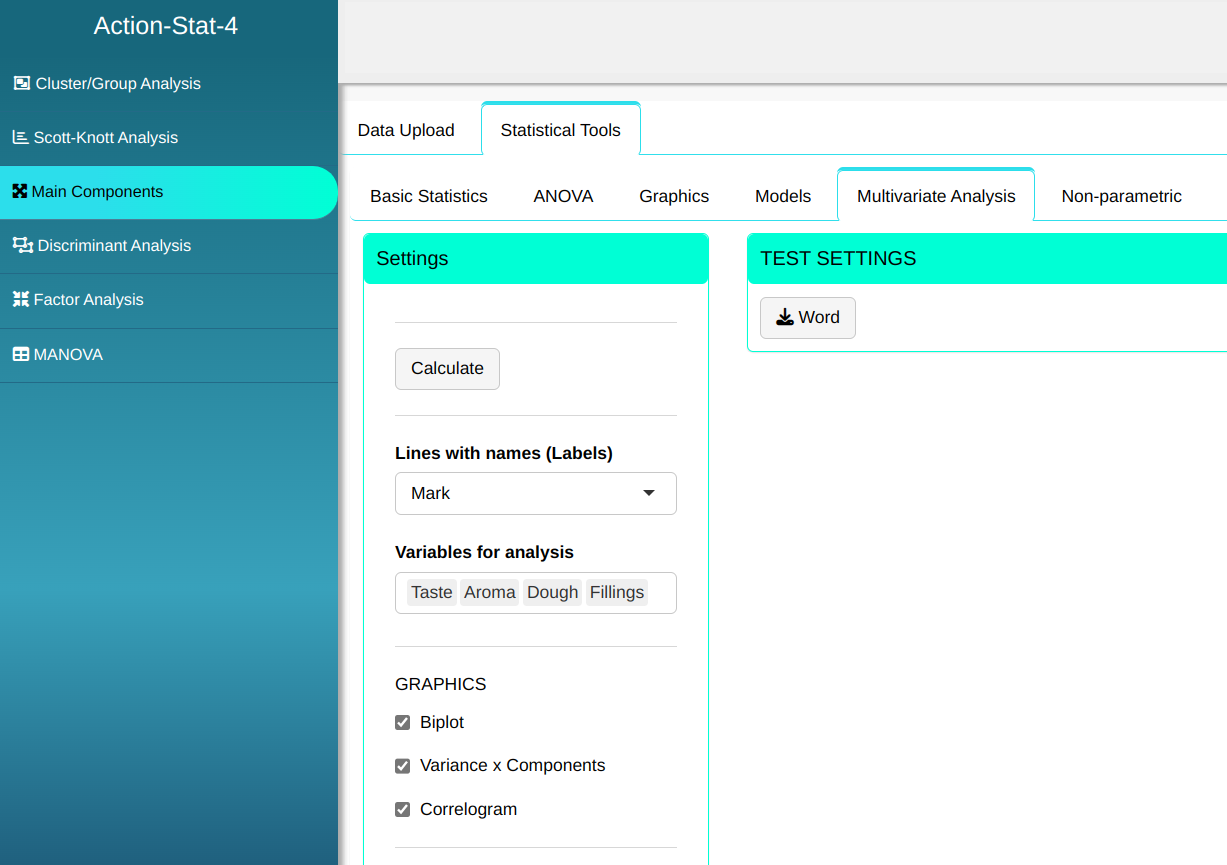Viewport: 1227px width, 865px height.
Task: Open the ANOVA tab
Action: [563, 197]
